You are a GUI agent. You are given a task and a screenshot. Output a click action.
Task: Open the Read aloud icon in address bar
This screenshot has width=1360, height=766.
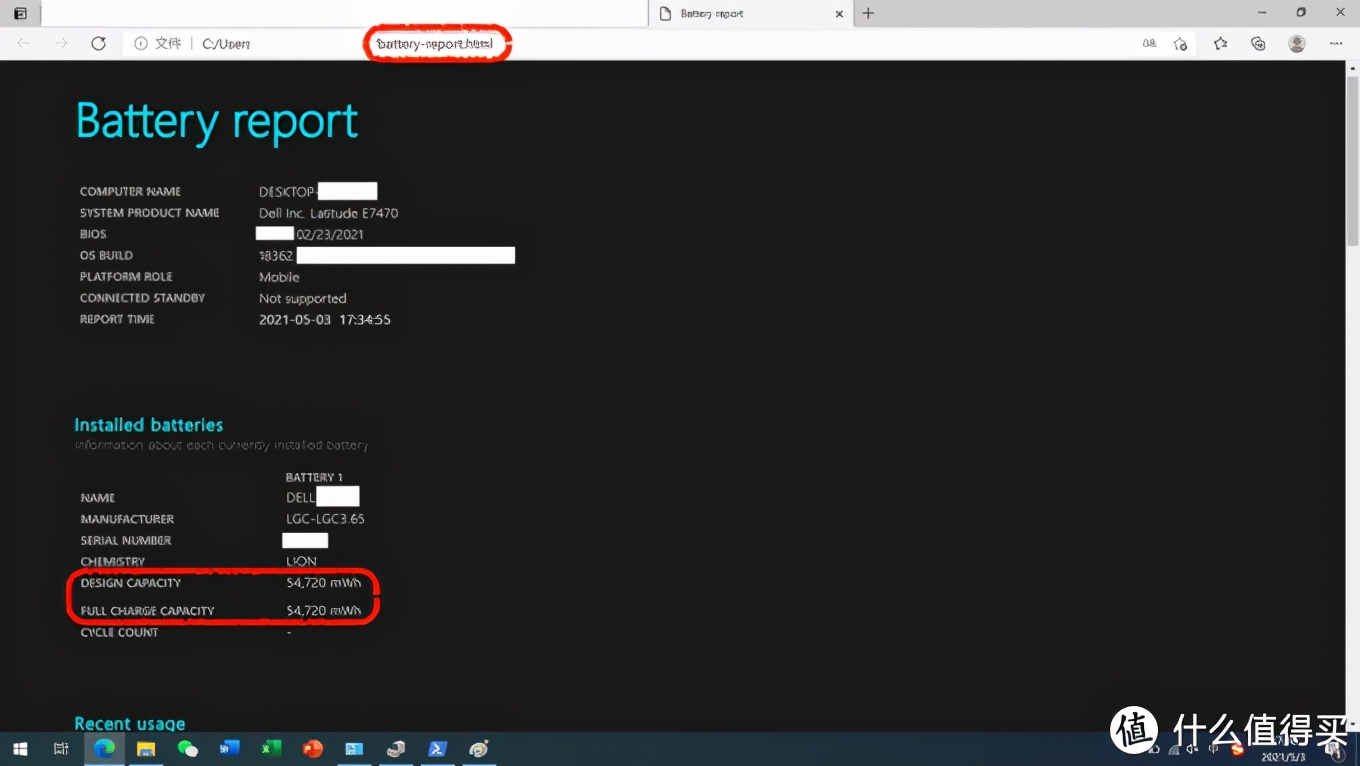click(1149, 43)
